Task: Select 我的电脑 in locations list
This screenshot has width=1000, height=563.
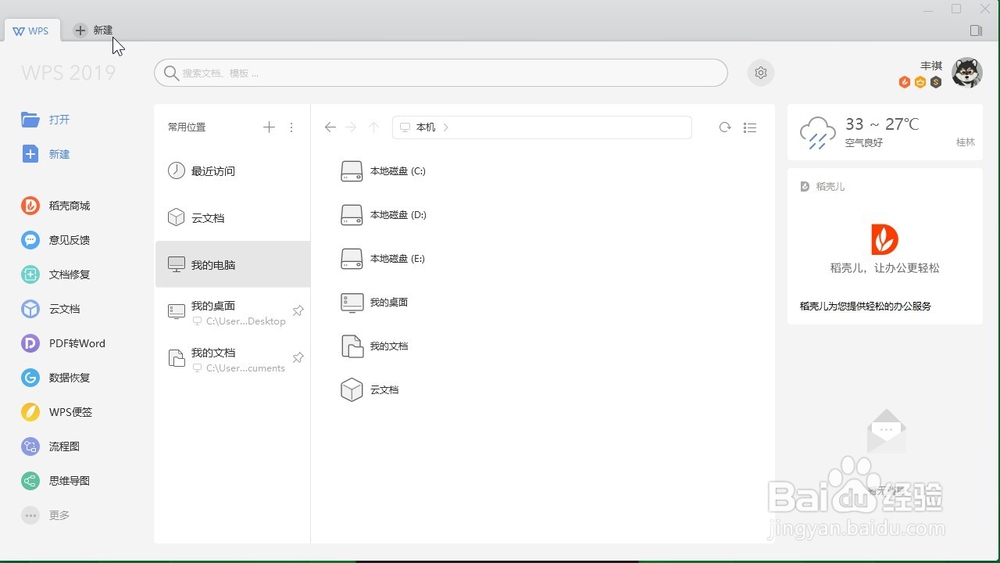Action: tap(233, 265)
